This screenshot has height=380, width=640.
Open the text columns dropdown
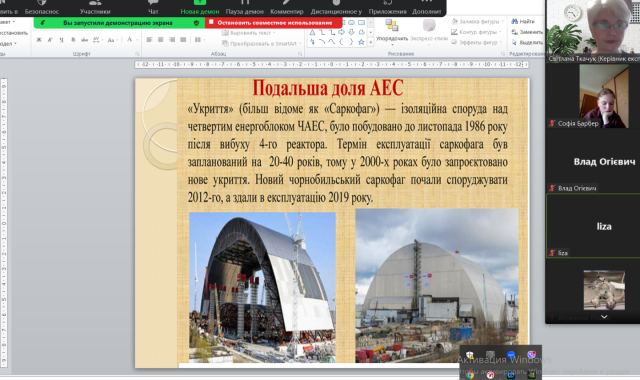[199, 40]
